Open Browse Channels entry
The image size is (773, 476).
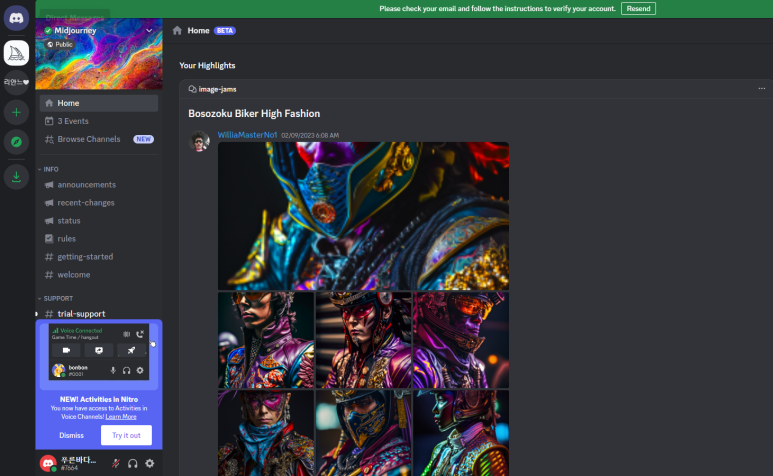[x=99, y=139]
